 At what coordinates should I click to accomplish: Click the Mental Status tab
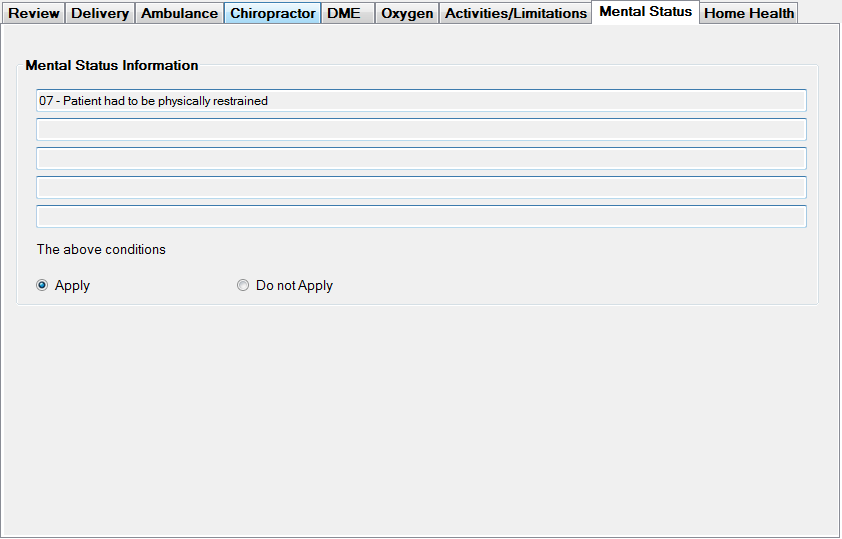[x=645, y=12]
